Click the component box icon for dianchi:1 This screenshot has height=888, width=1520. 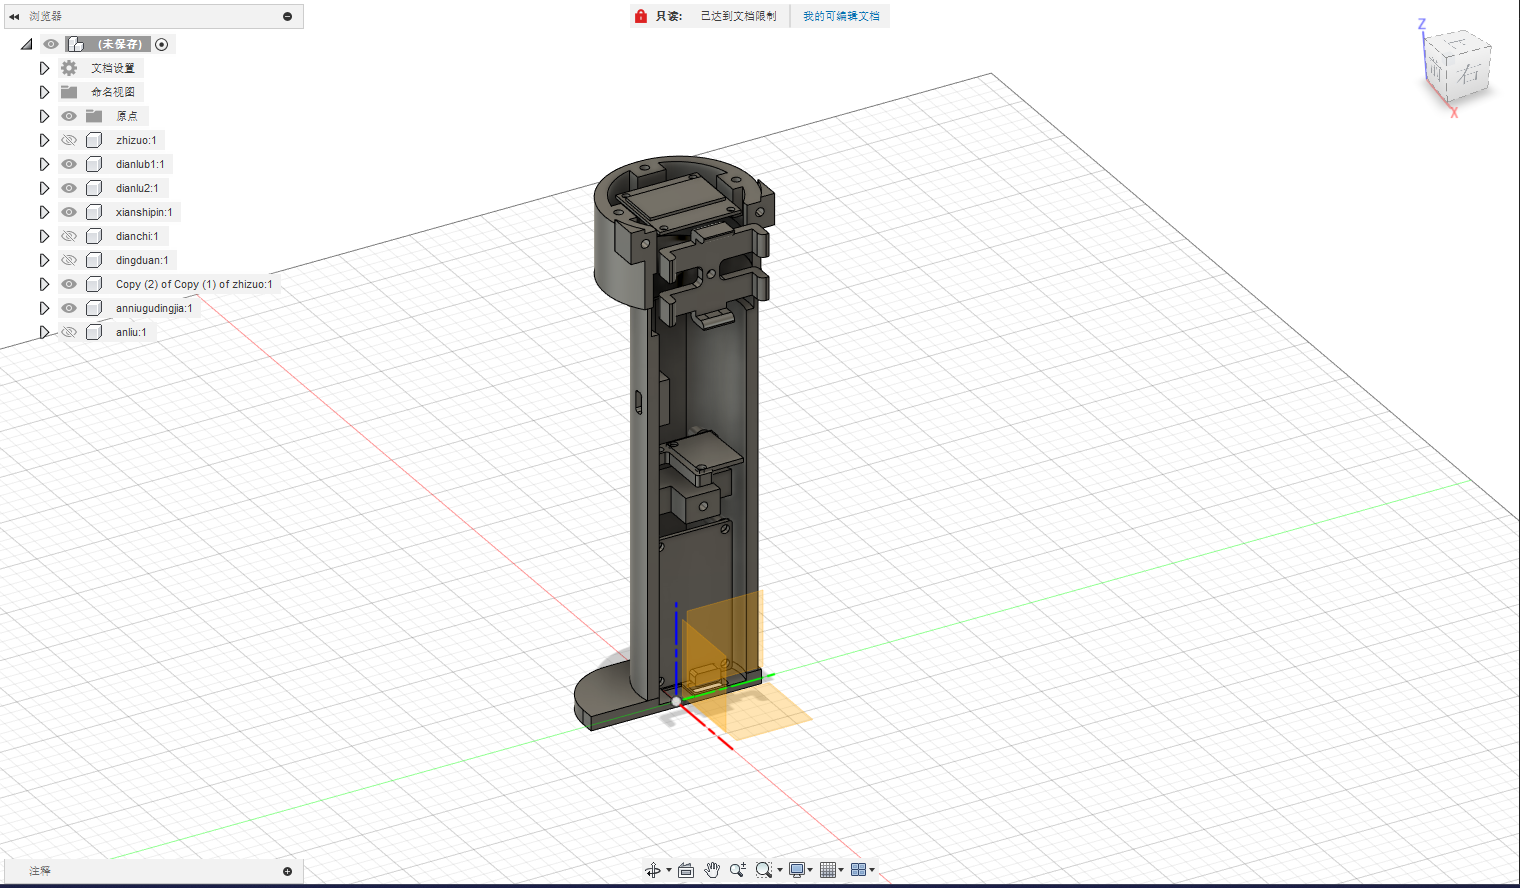click(x=94, y=236)
